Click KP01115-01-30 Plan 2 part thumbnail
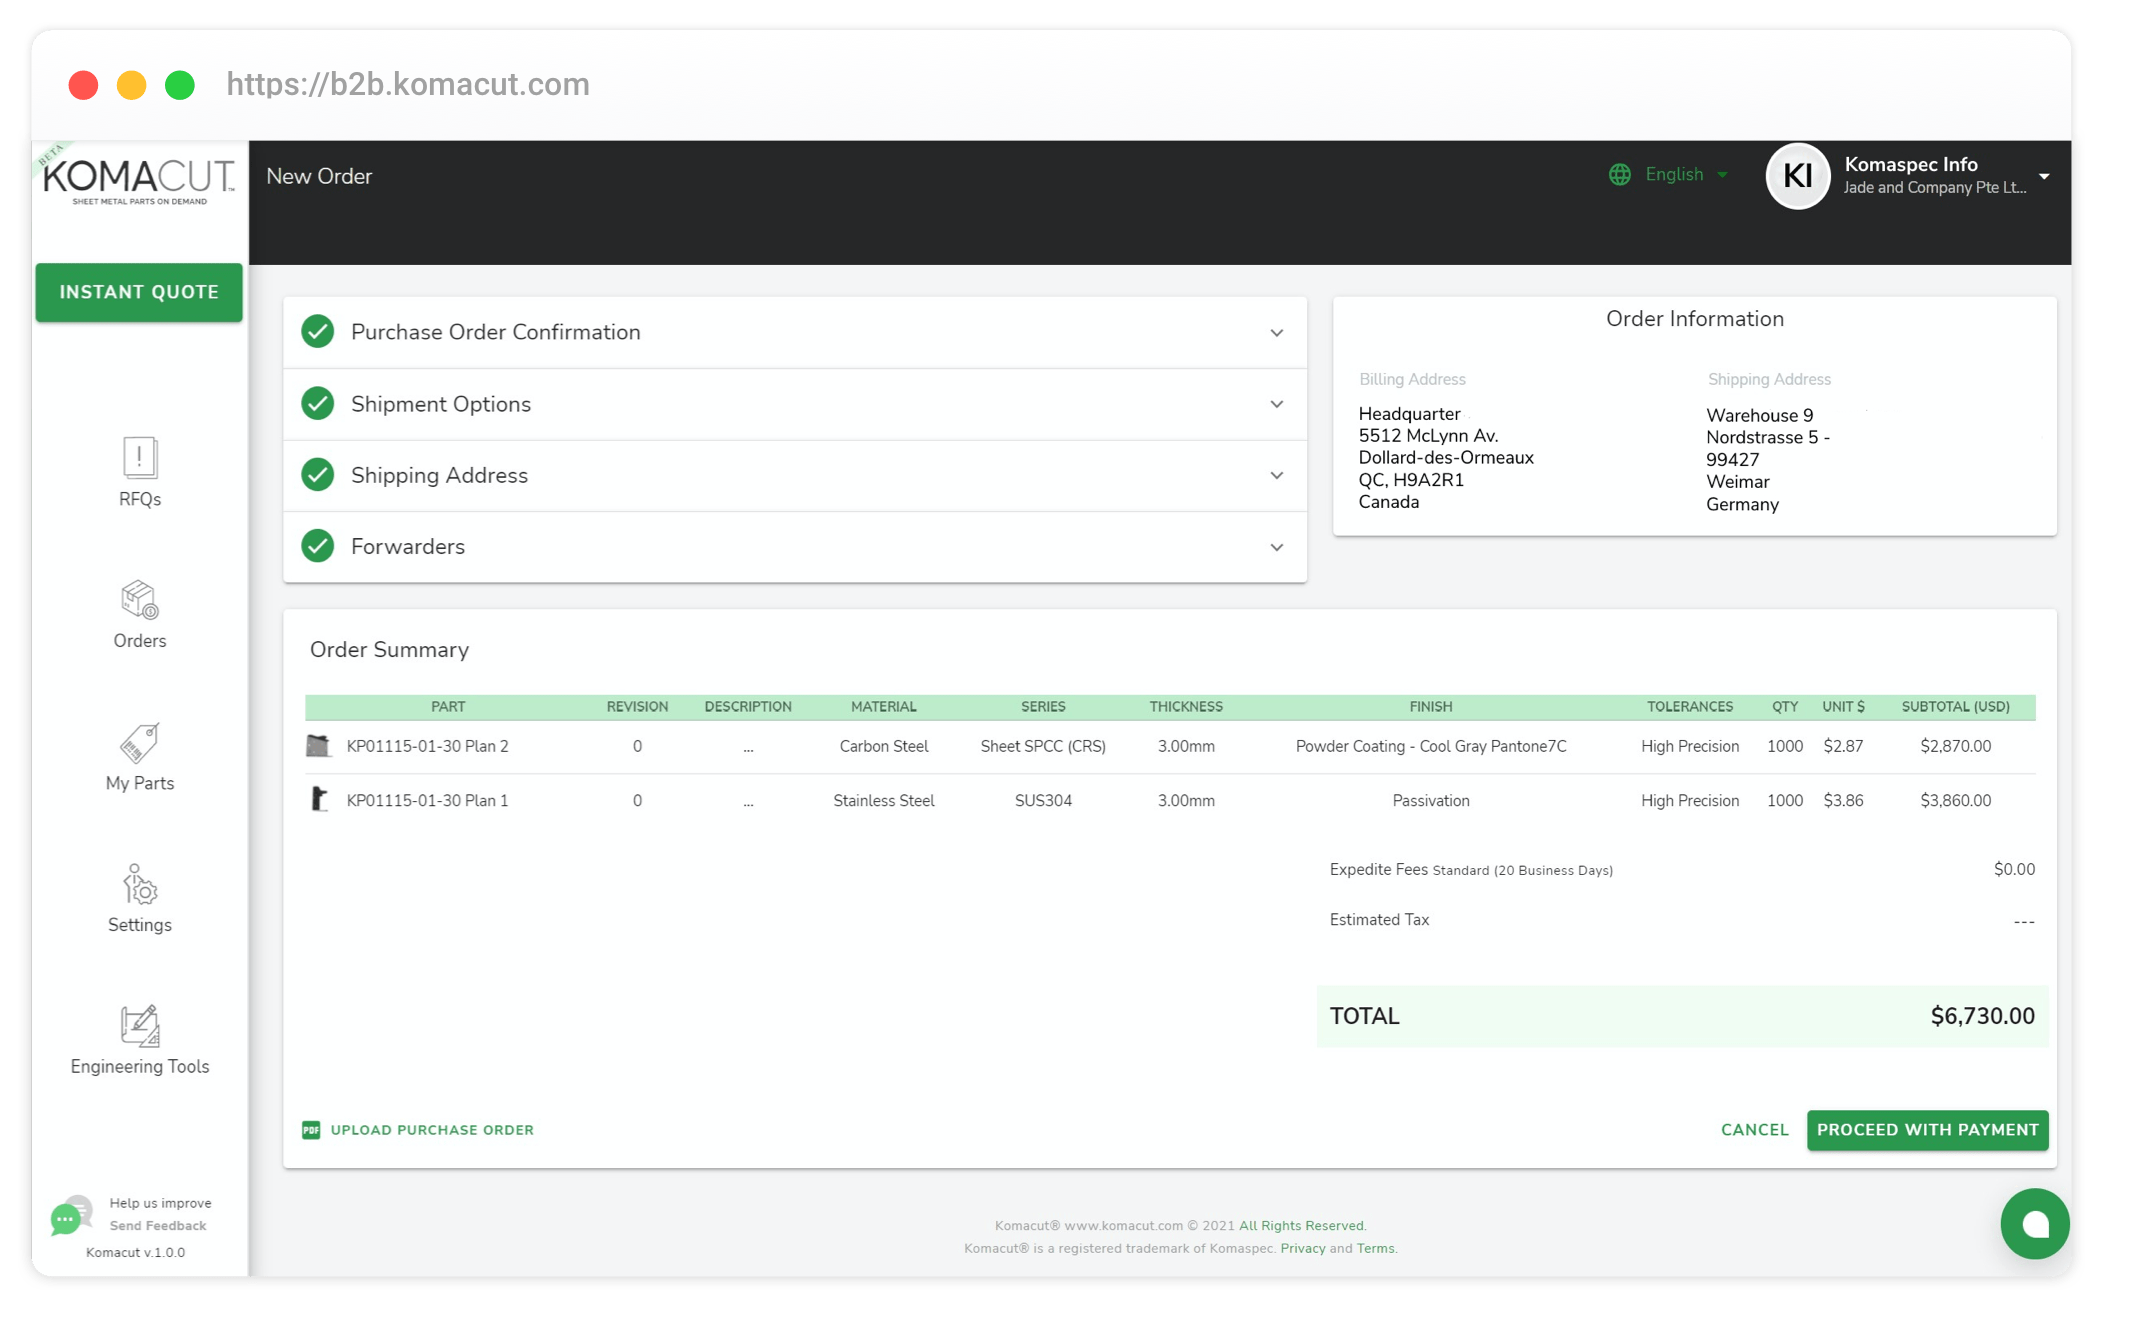 coord(318,746)
